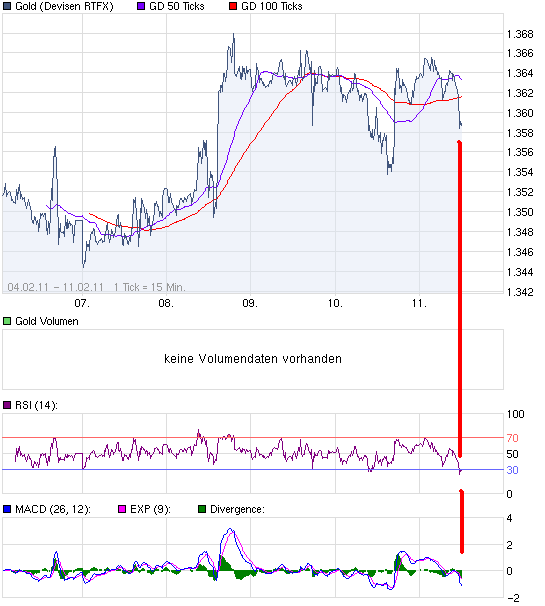Select the 'GD 100 Ticks' legend label
Viewport: 545px width, 606px height.
click(x=272, y=6)
